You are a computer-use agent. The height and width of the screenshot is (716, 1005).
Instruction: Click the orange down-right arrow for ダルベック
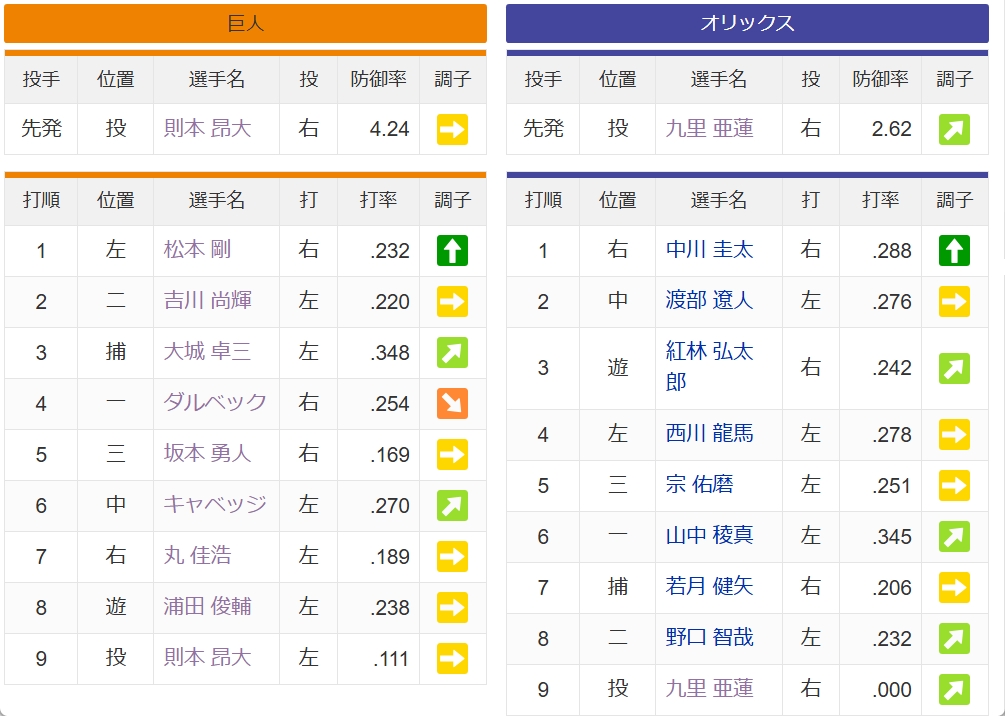pyautogui.click(x=452, y=403)
